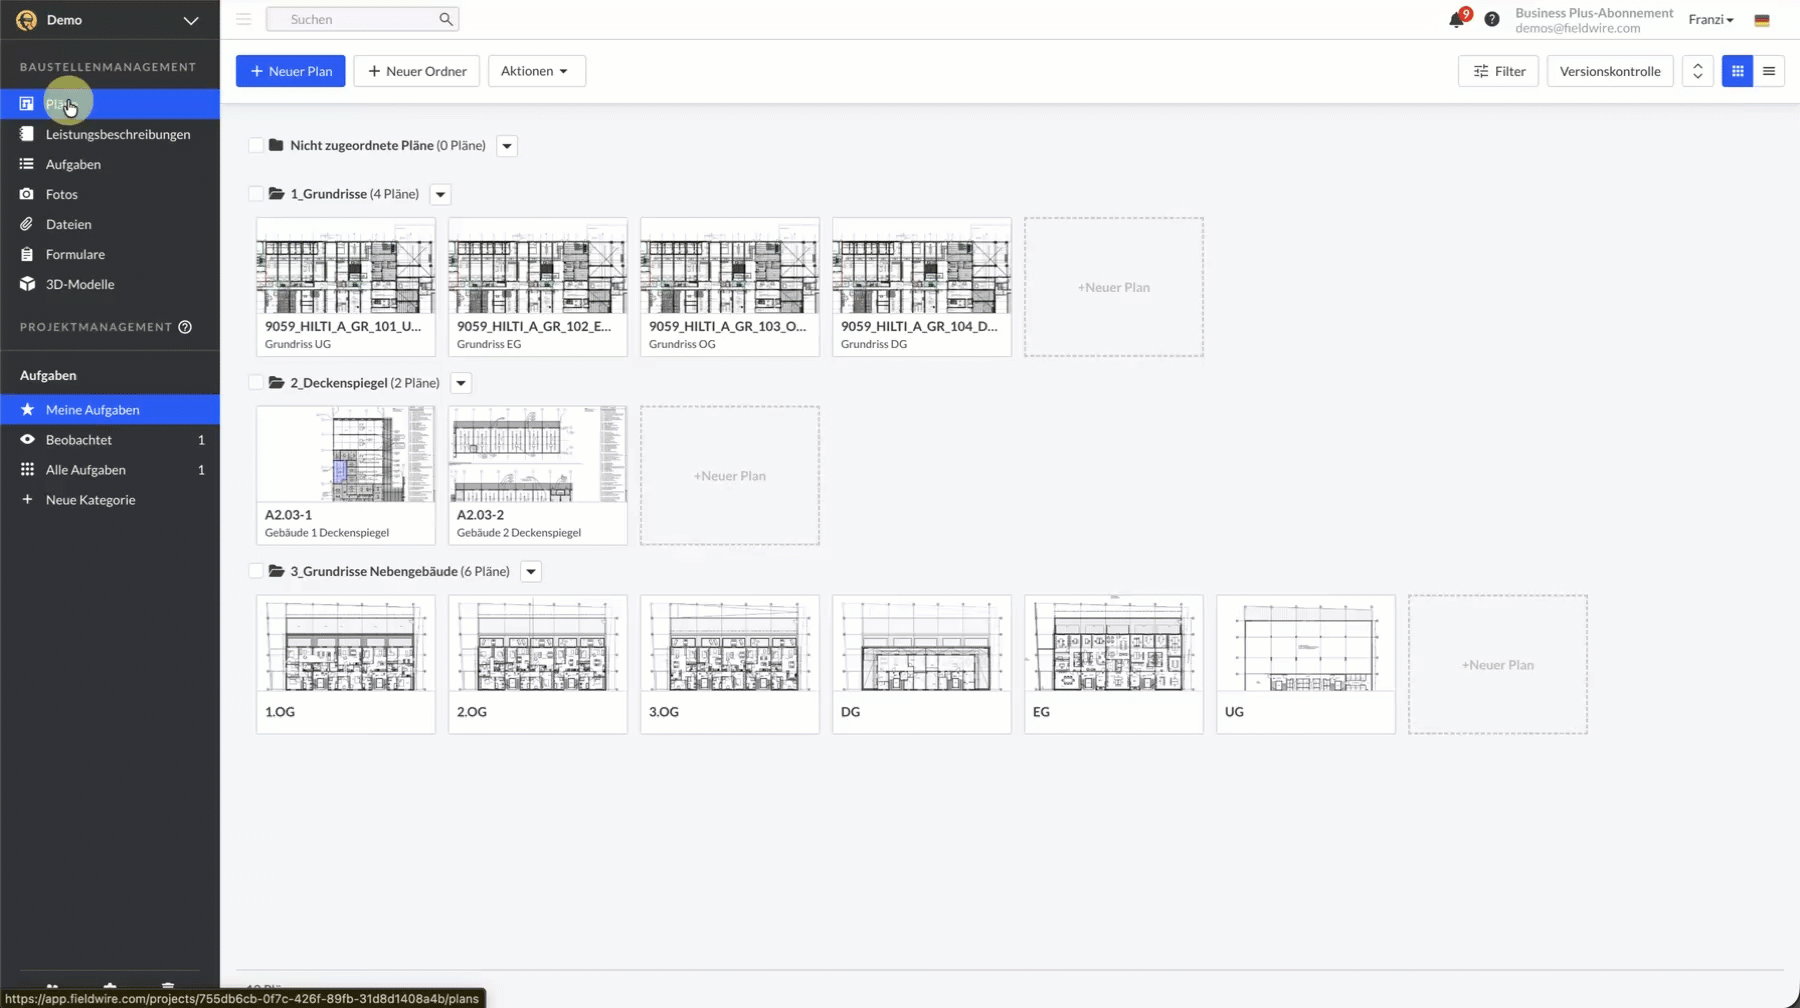Switch to Meine Aufgaben
This screenshot has height=1008, width=1800.
click(91, 409)
